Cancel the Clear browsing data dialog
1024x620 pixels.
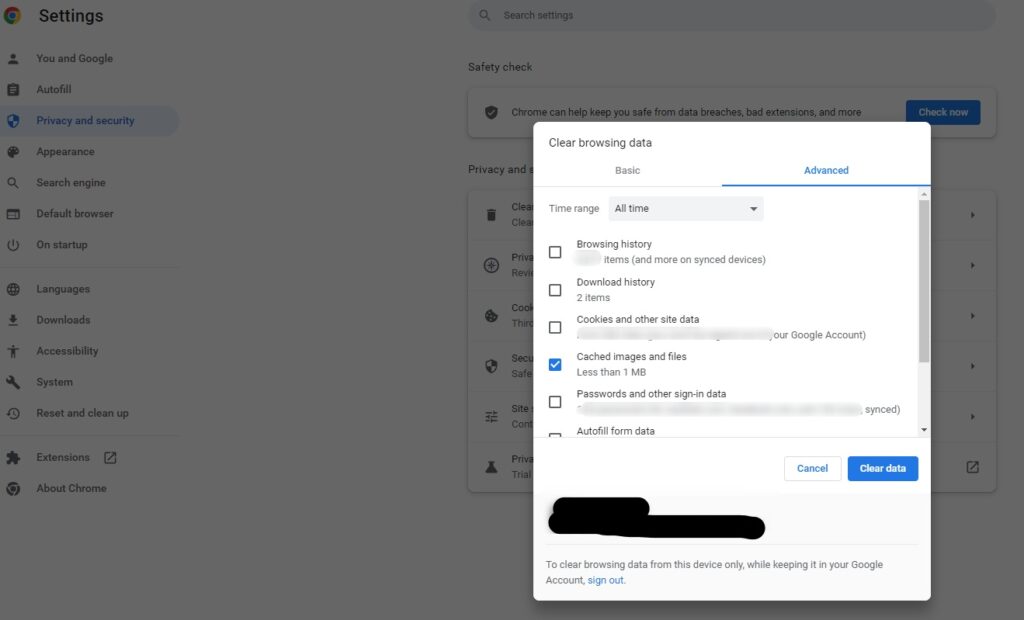click(x=812, y=469)
